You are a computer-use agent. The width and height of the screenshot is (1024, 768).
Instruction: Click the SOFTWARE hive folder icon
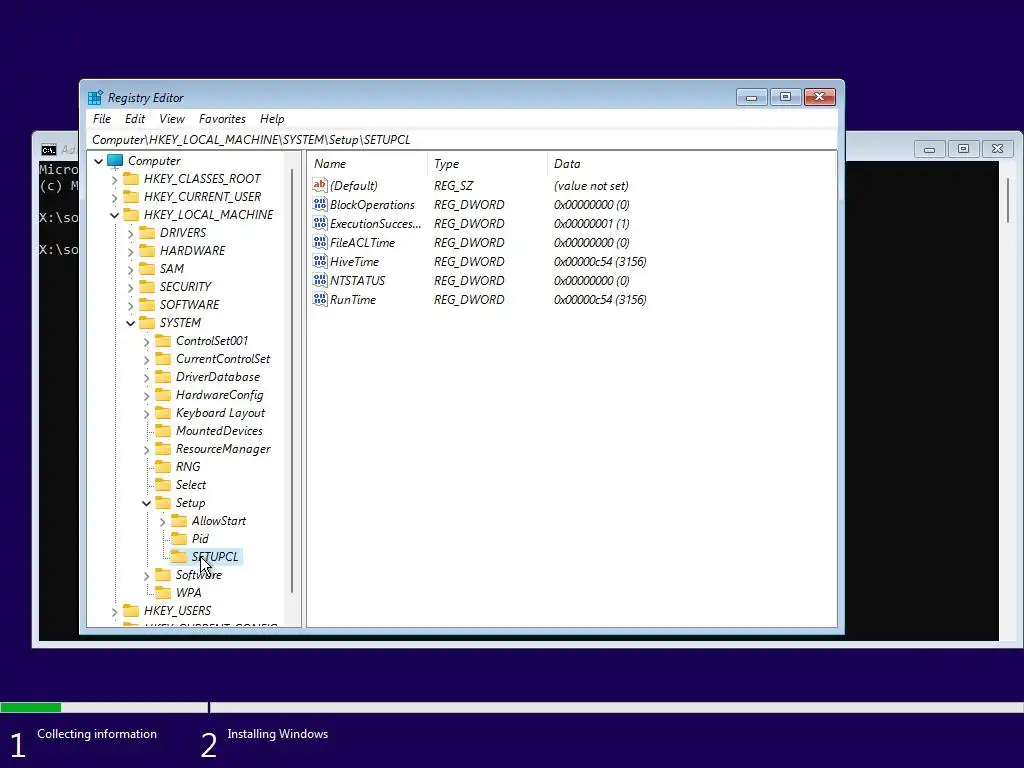pos(147,305)
